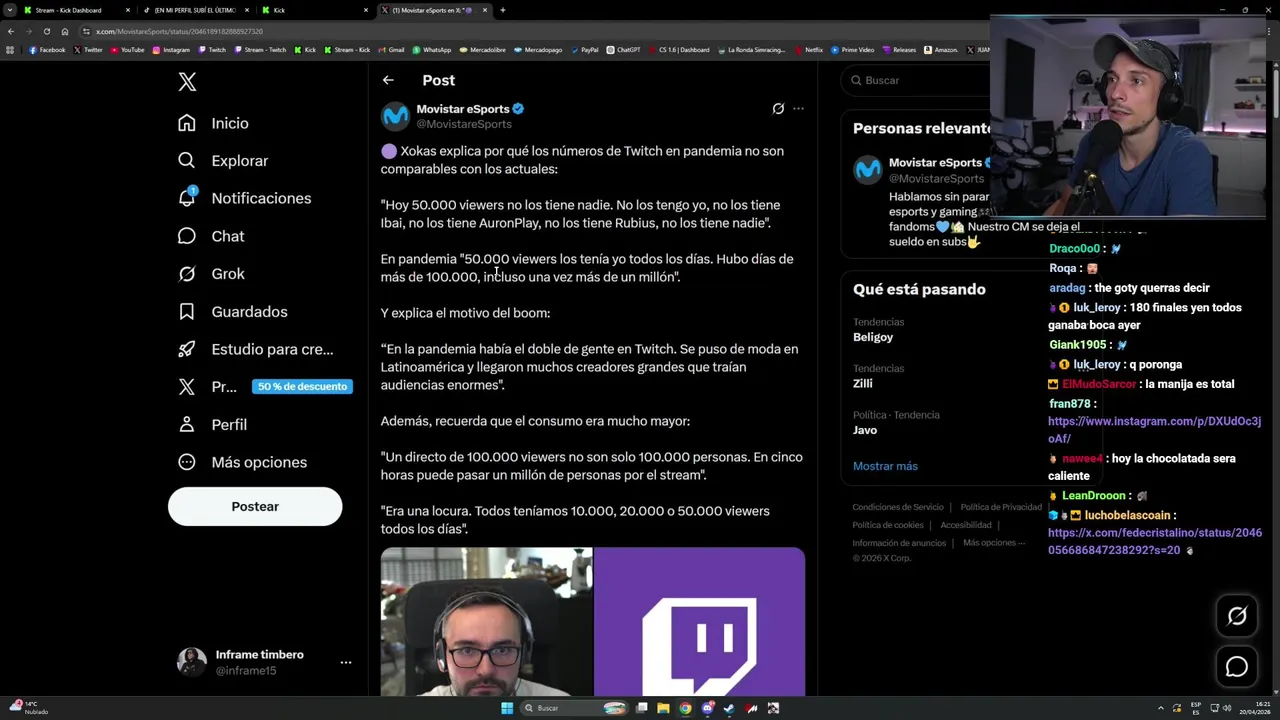This screenshot has height=720, width=1280.
Task: Switch to EN MI PERFIL SUBÍ browser tab
Action: click(195, 10)
